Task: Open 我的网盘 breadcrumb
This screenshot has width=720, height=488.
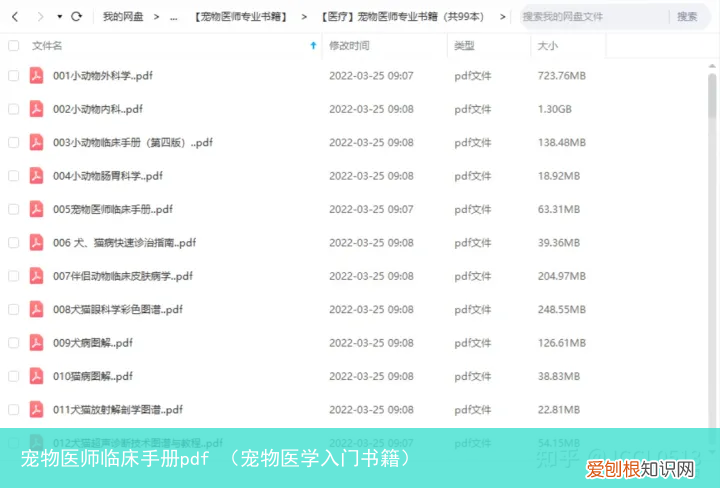Action: pyautogui.click(x=123, y=17)
